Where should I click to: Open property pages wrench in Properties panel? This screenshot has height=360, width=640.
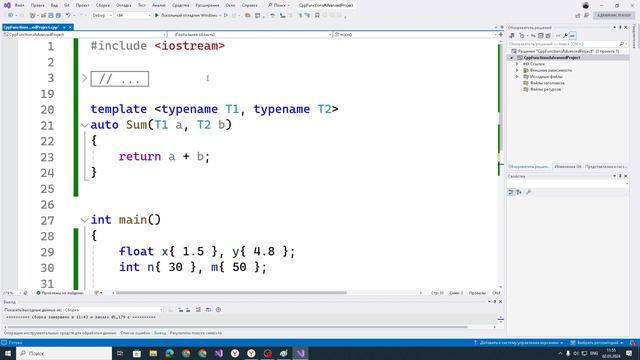point(529,192)
